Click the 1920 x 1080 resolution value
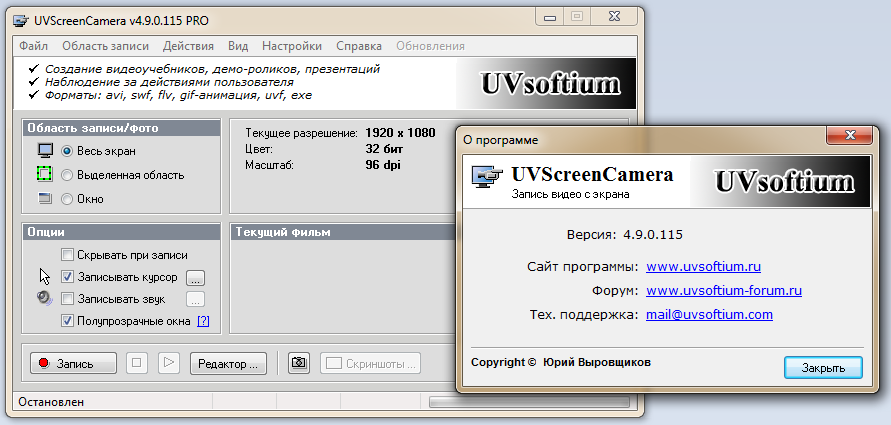The image size is (891, 425). pos(401,133)
